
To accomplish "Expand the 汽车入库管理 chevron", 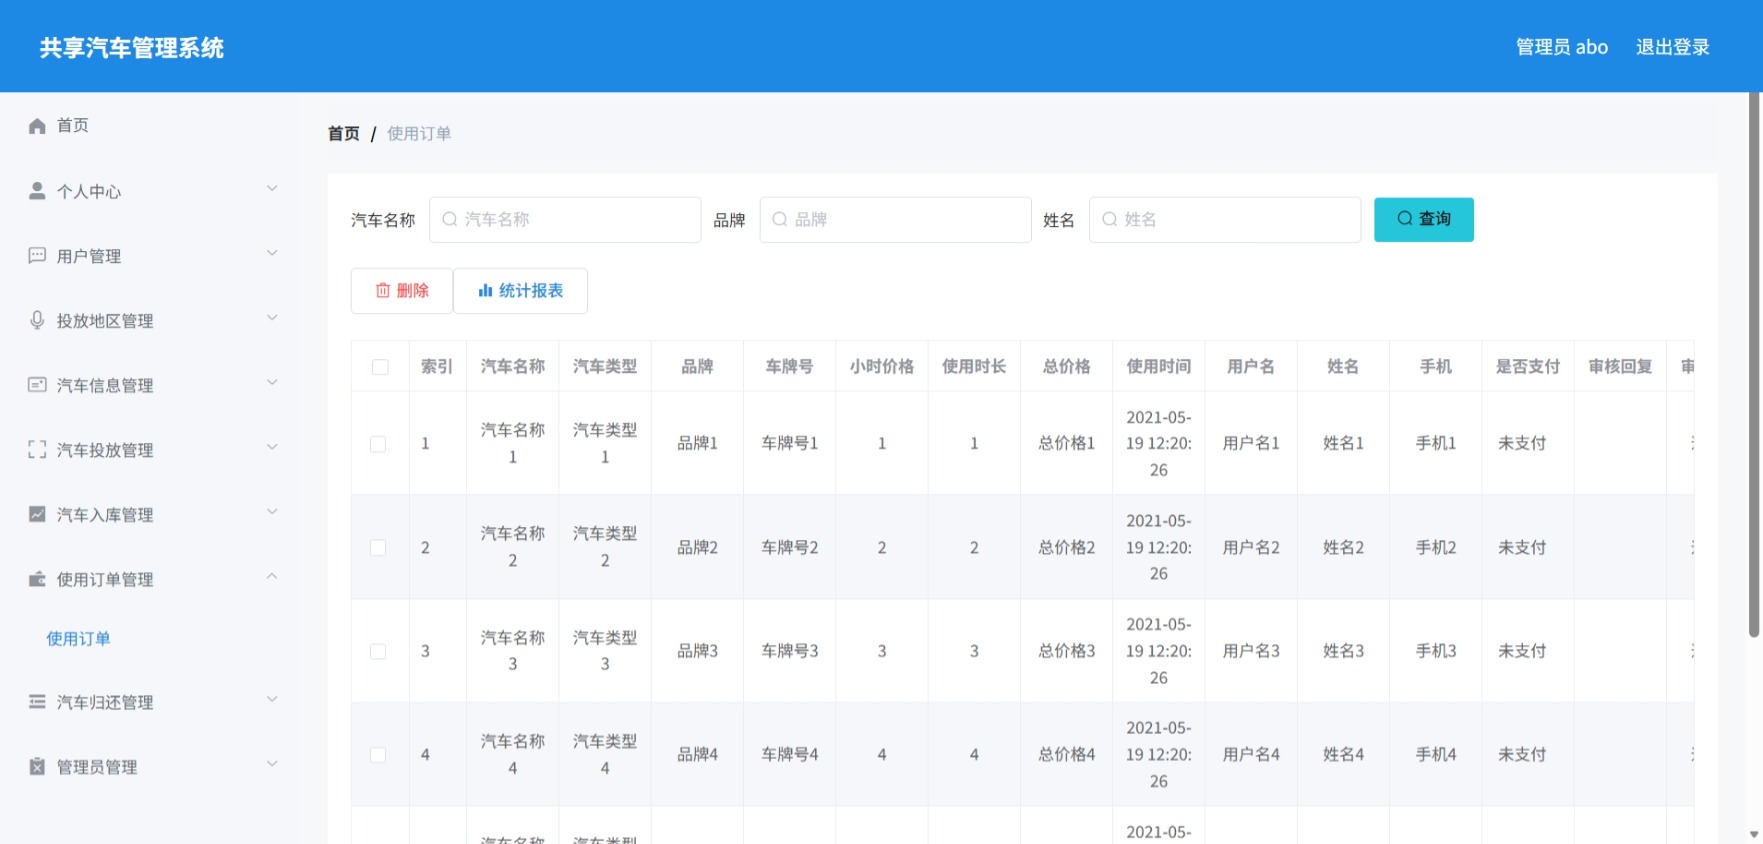I will [272, 512].
